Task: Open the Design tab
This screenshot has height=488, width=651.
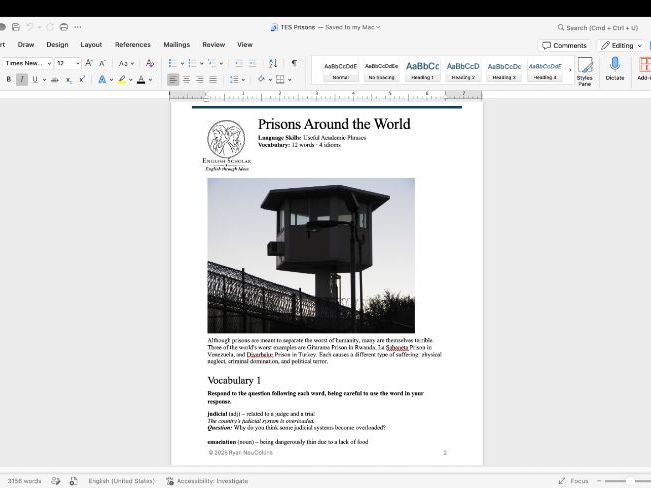Action: pos(57,44)
